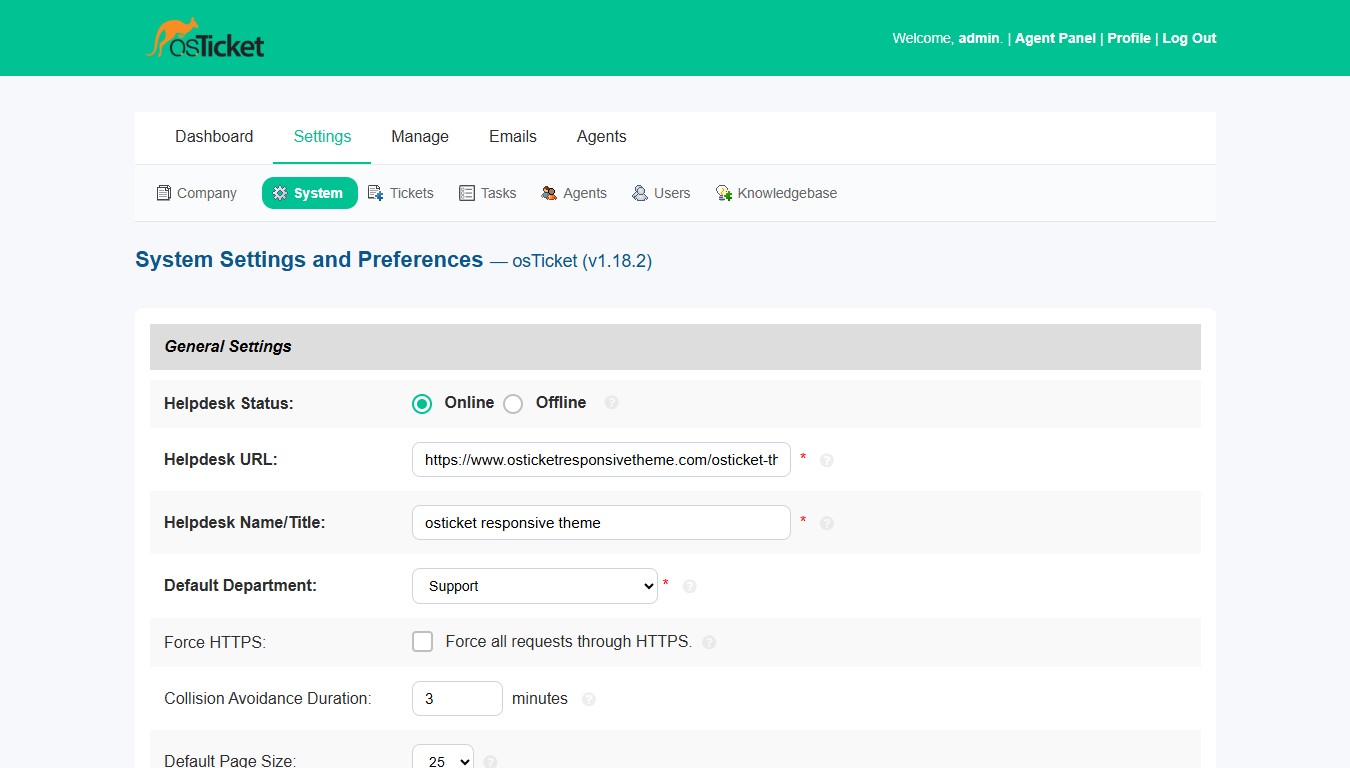Go to the Emails tab
Screen dimensions: 1350x768
513,137
